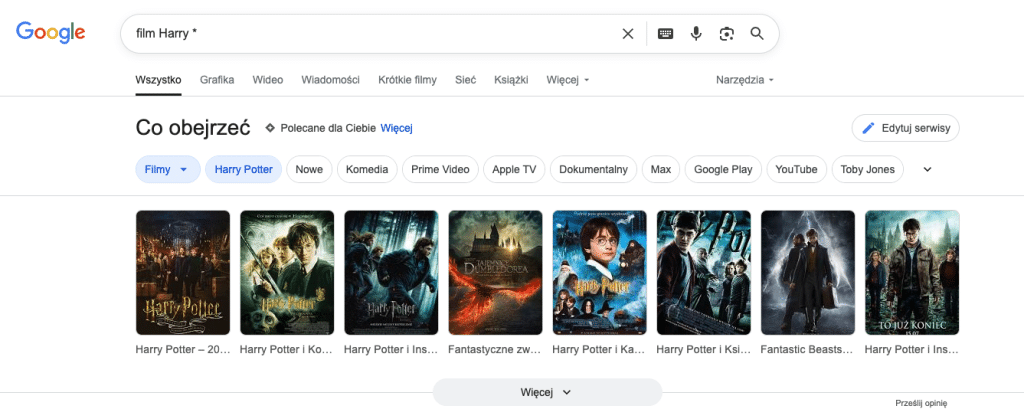Click the Edytuj serwisy button
Image resolution: width=1024 pixels, height=419 pixels.
[905, 128]
